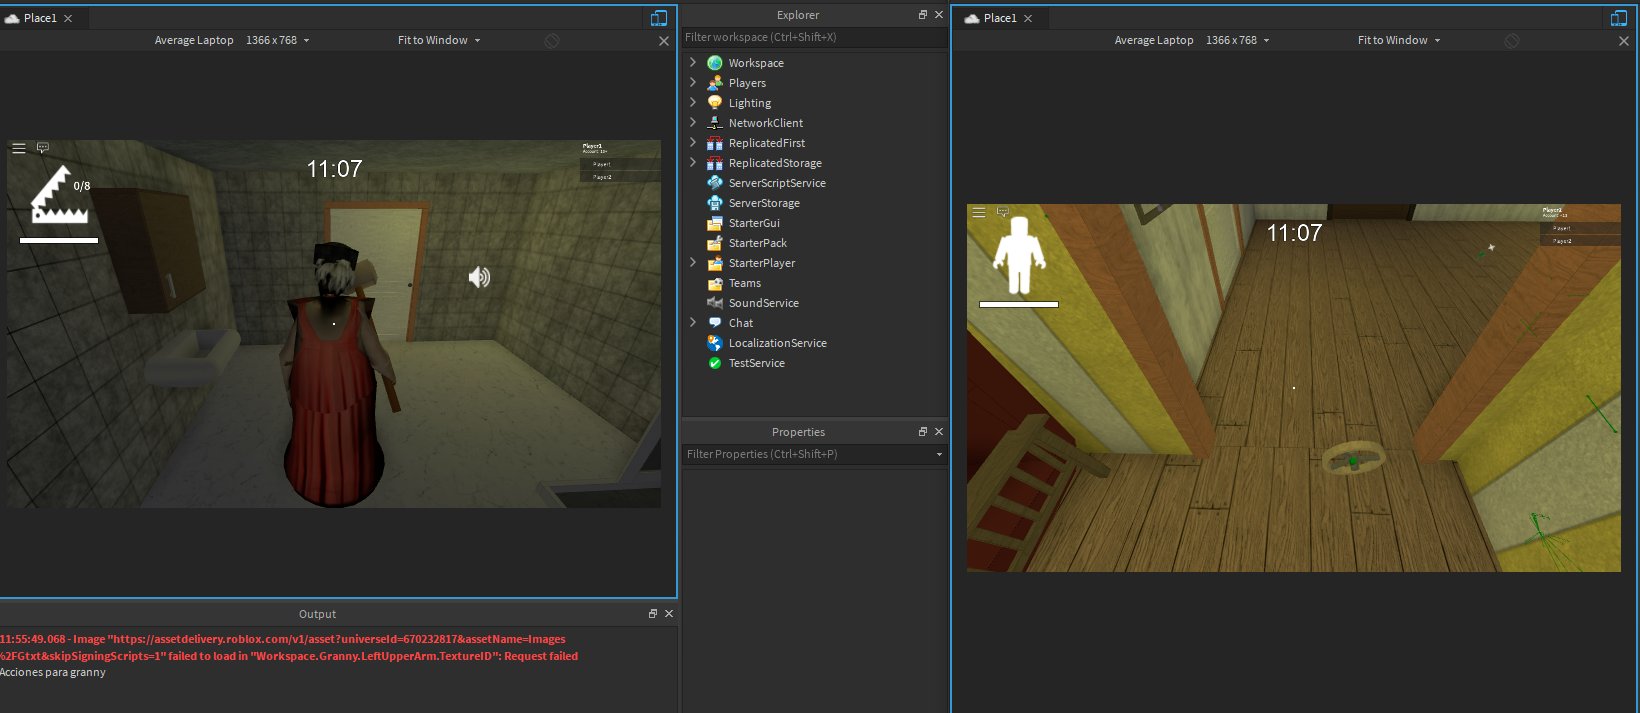Open the Roblox menu icon in right game view
Viewport: 1640px width, 713px height.
coord(979,212)
